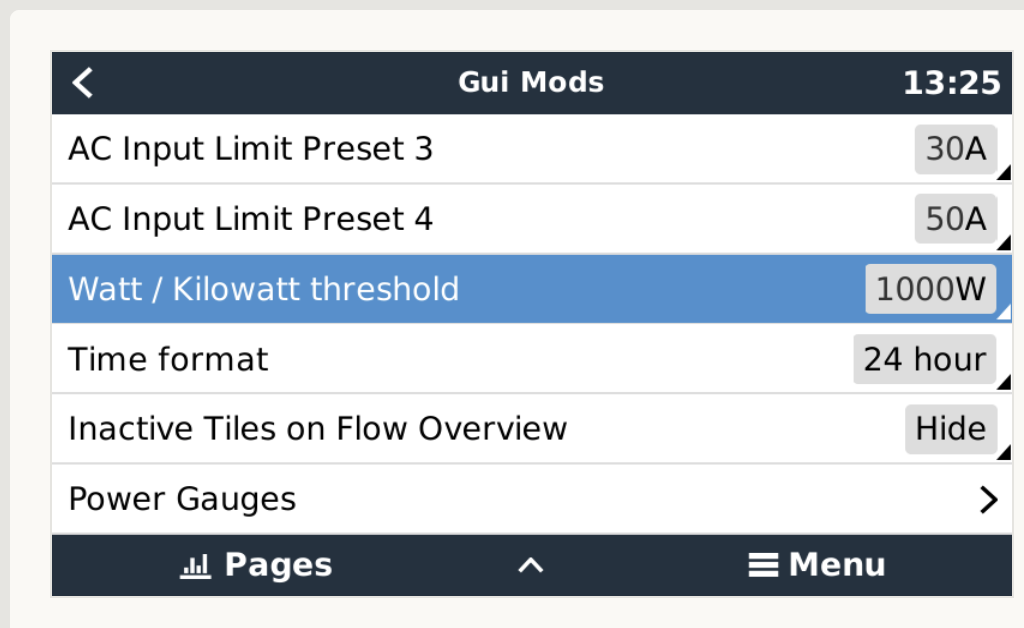
Task: Select the Watt / Kilowatt threshold row
Action: coord(400,289)
